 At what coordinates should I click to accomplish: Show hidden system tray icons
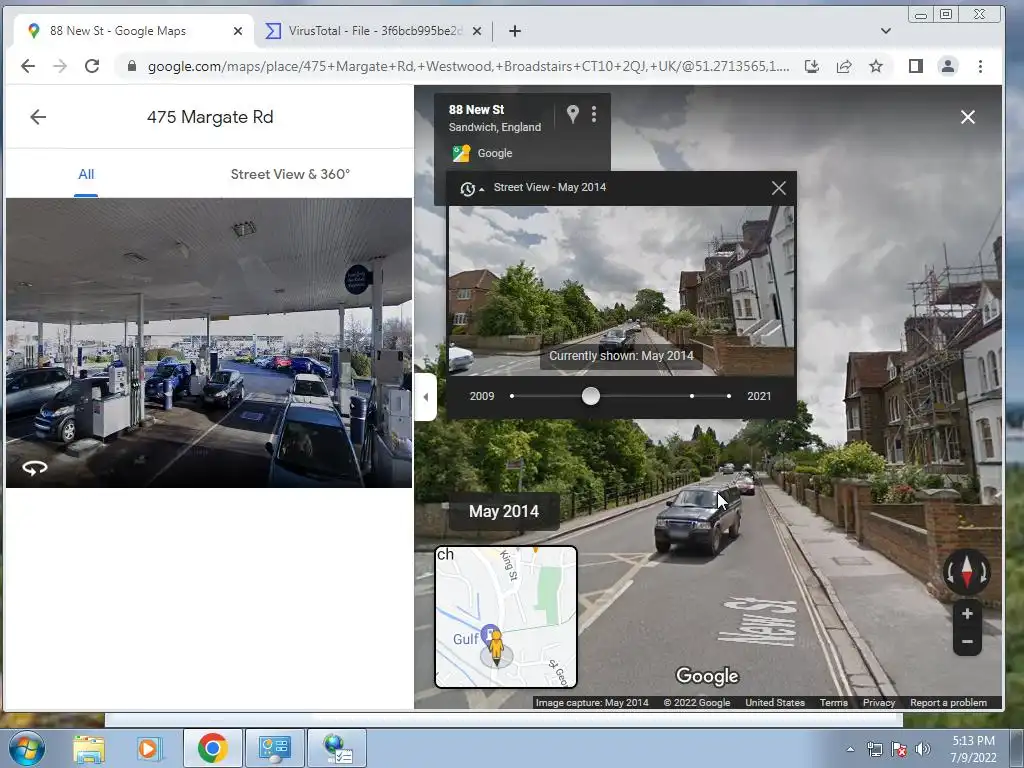pos(850,749)
